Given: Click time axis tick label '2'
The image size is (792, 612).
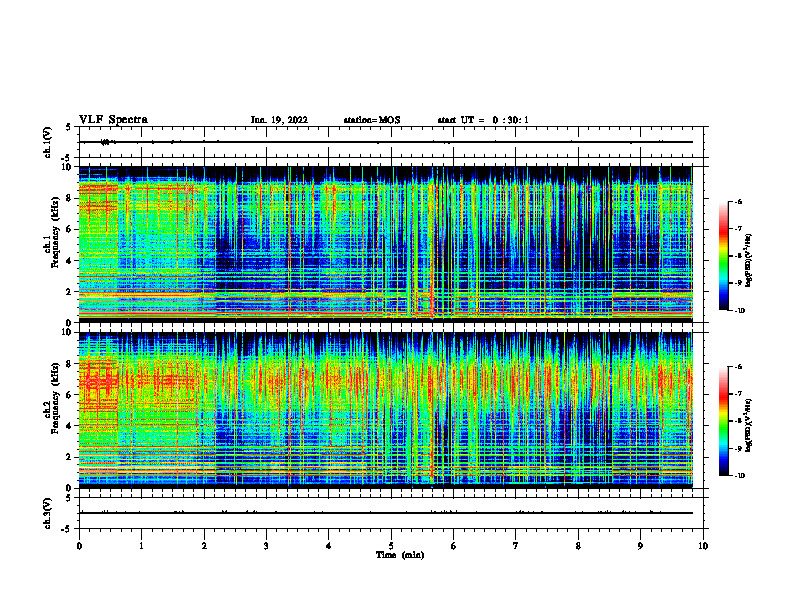Looking at the screenshot, I should [x=204, y=546].
